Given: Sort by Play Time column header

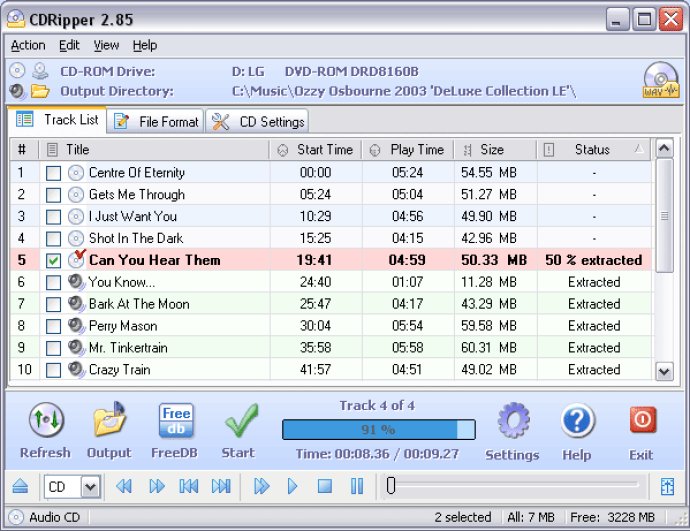Looking at the screenshot, I should 408,150.
